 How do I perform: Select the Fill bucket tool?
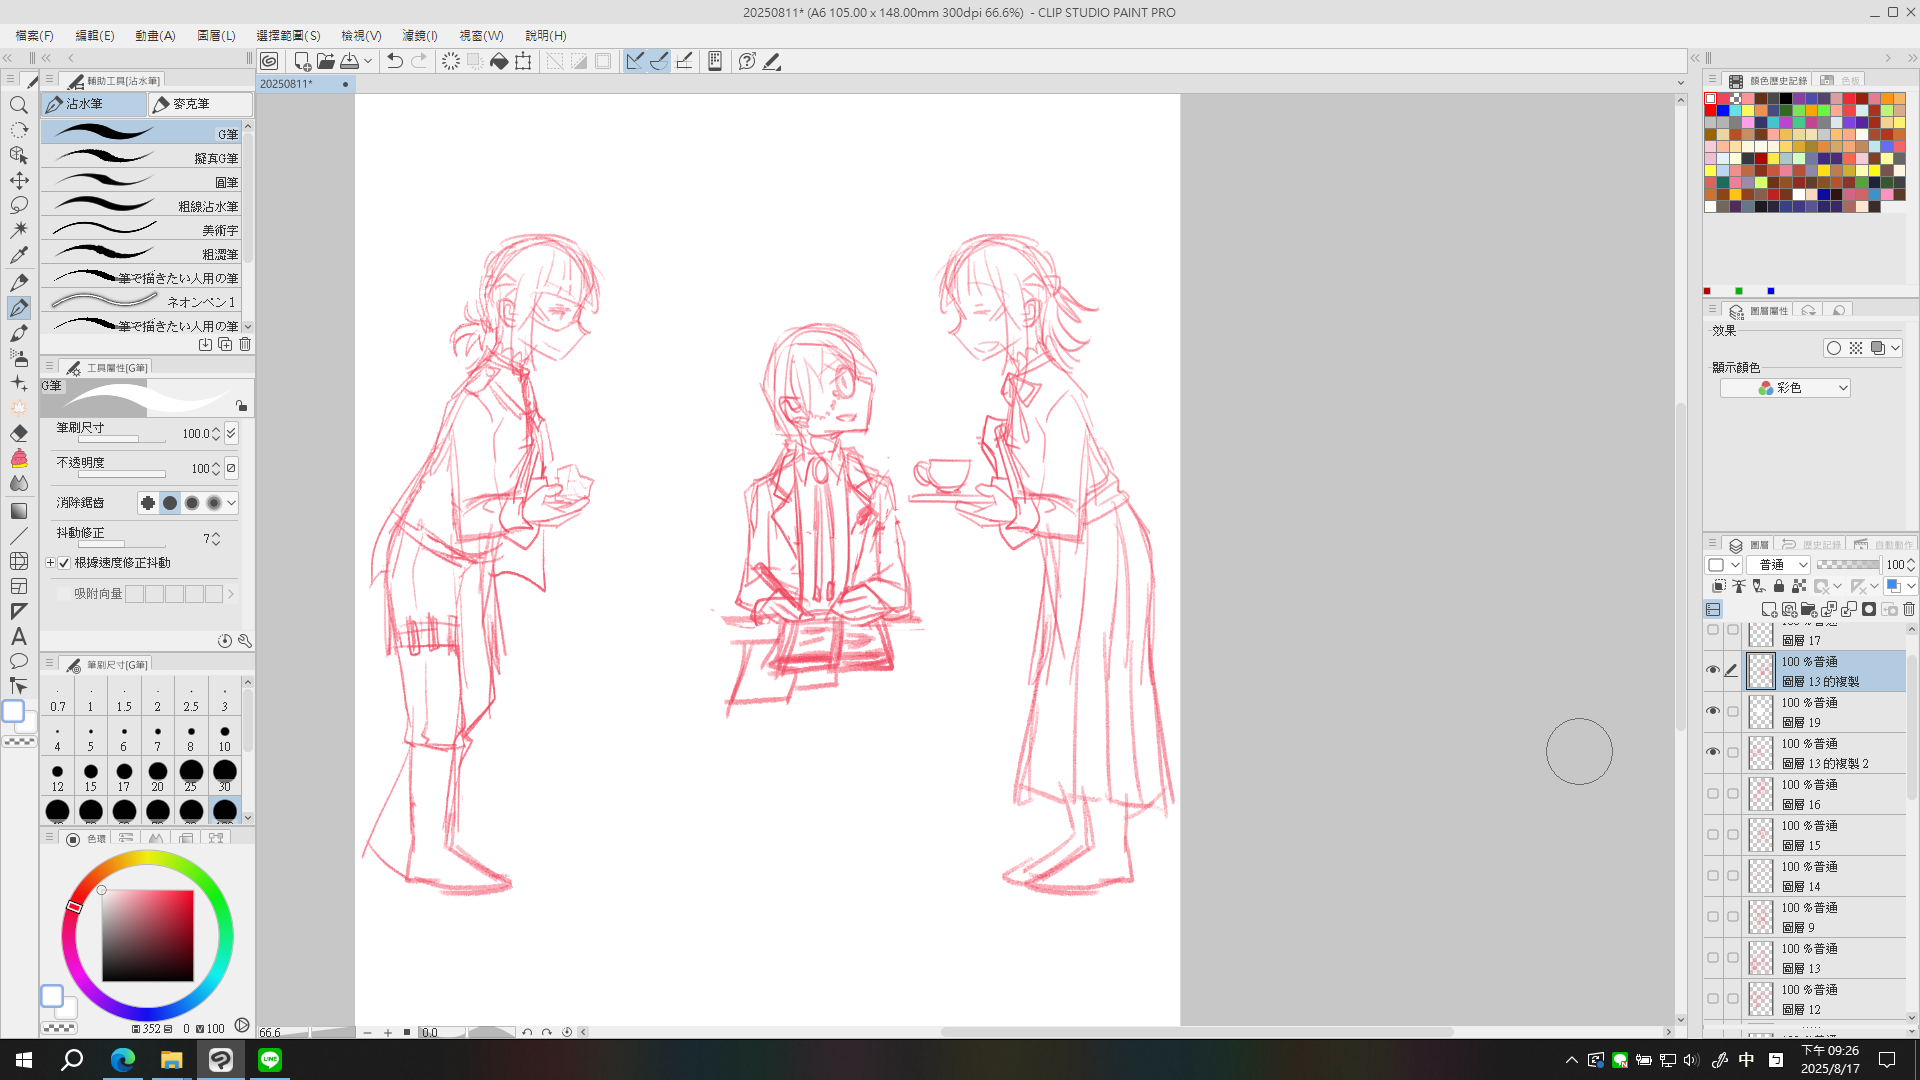tap(19, 458)
